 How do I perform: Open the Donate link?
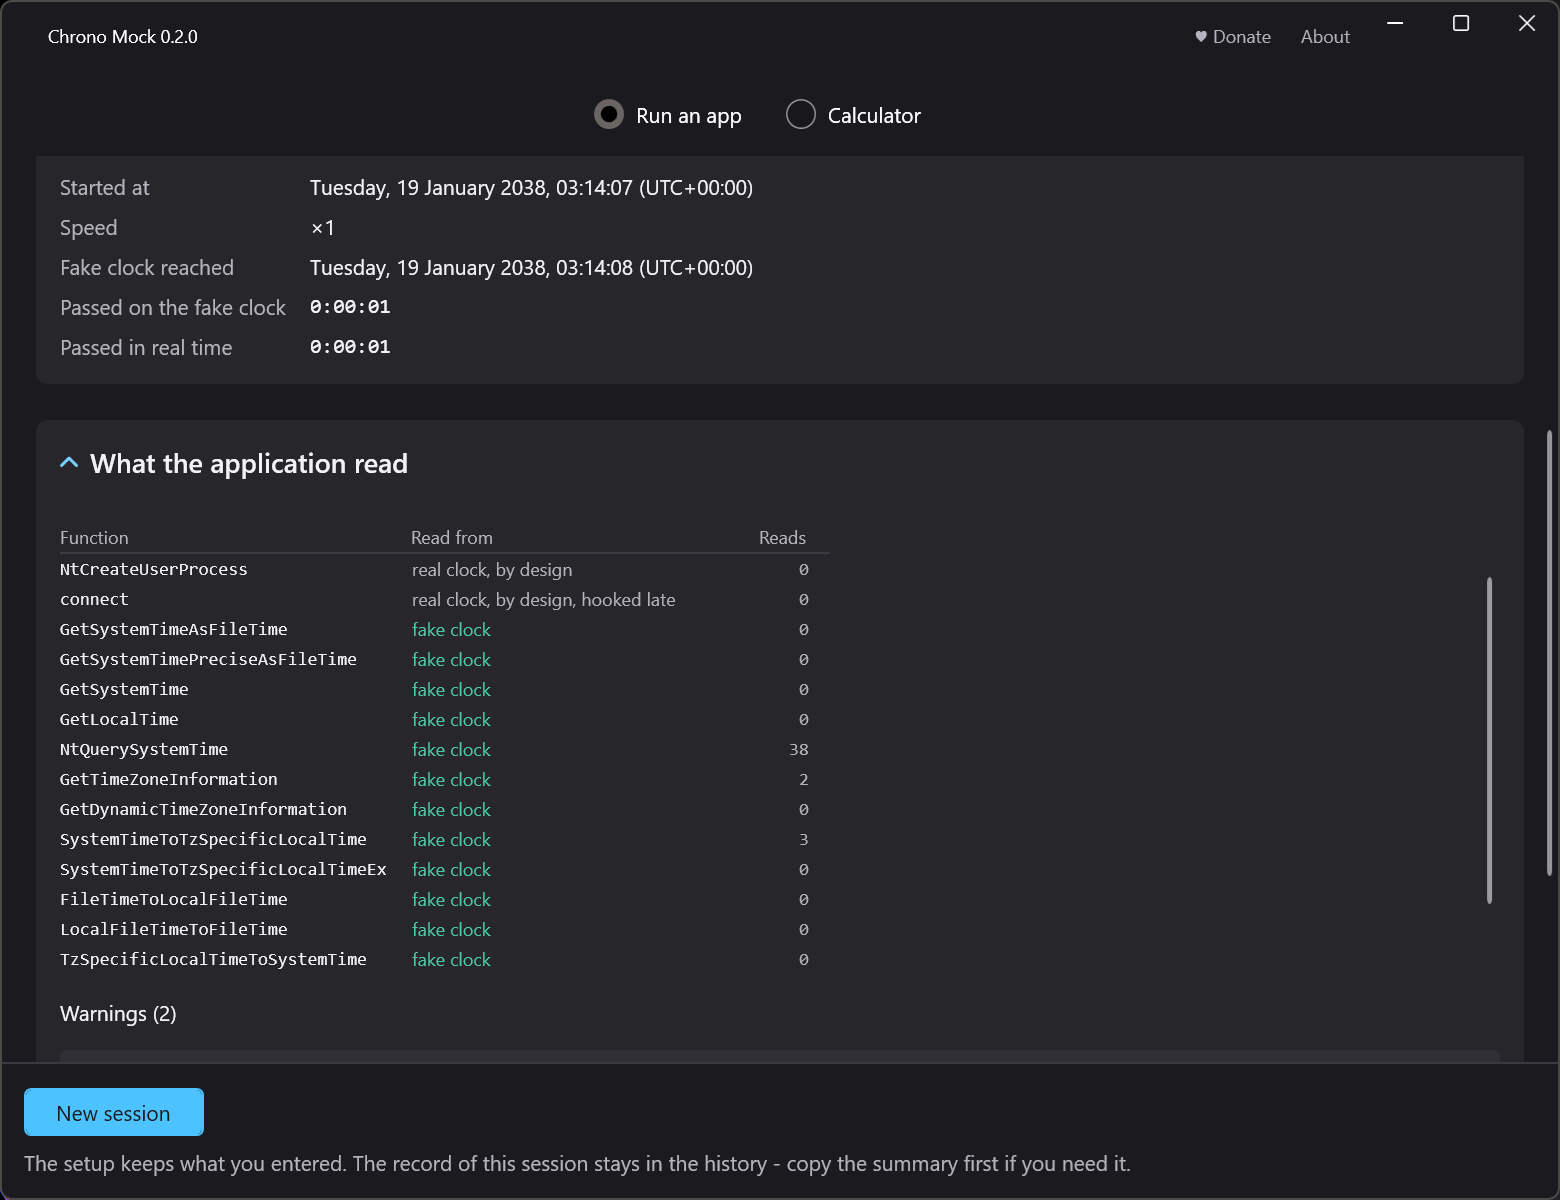click(x=1233, y=37)
